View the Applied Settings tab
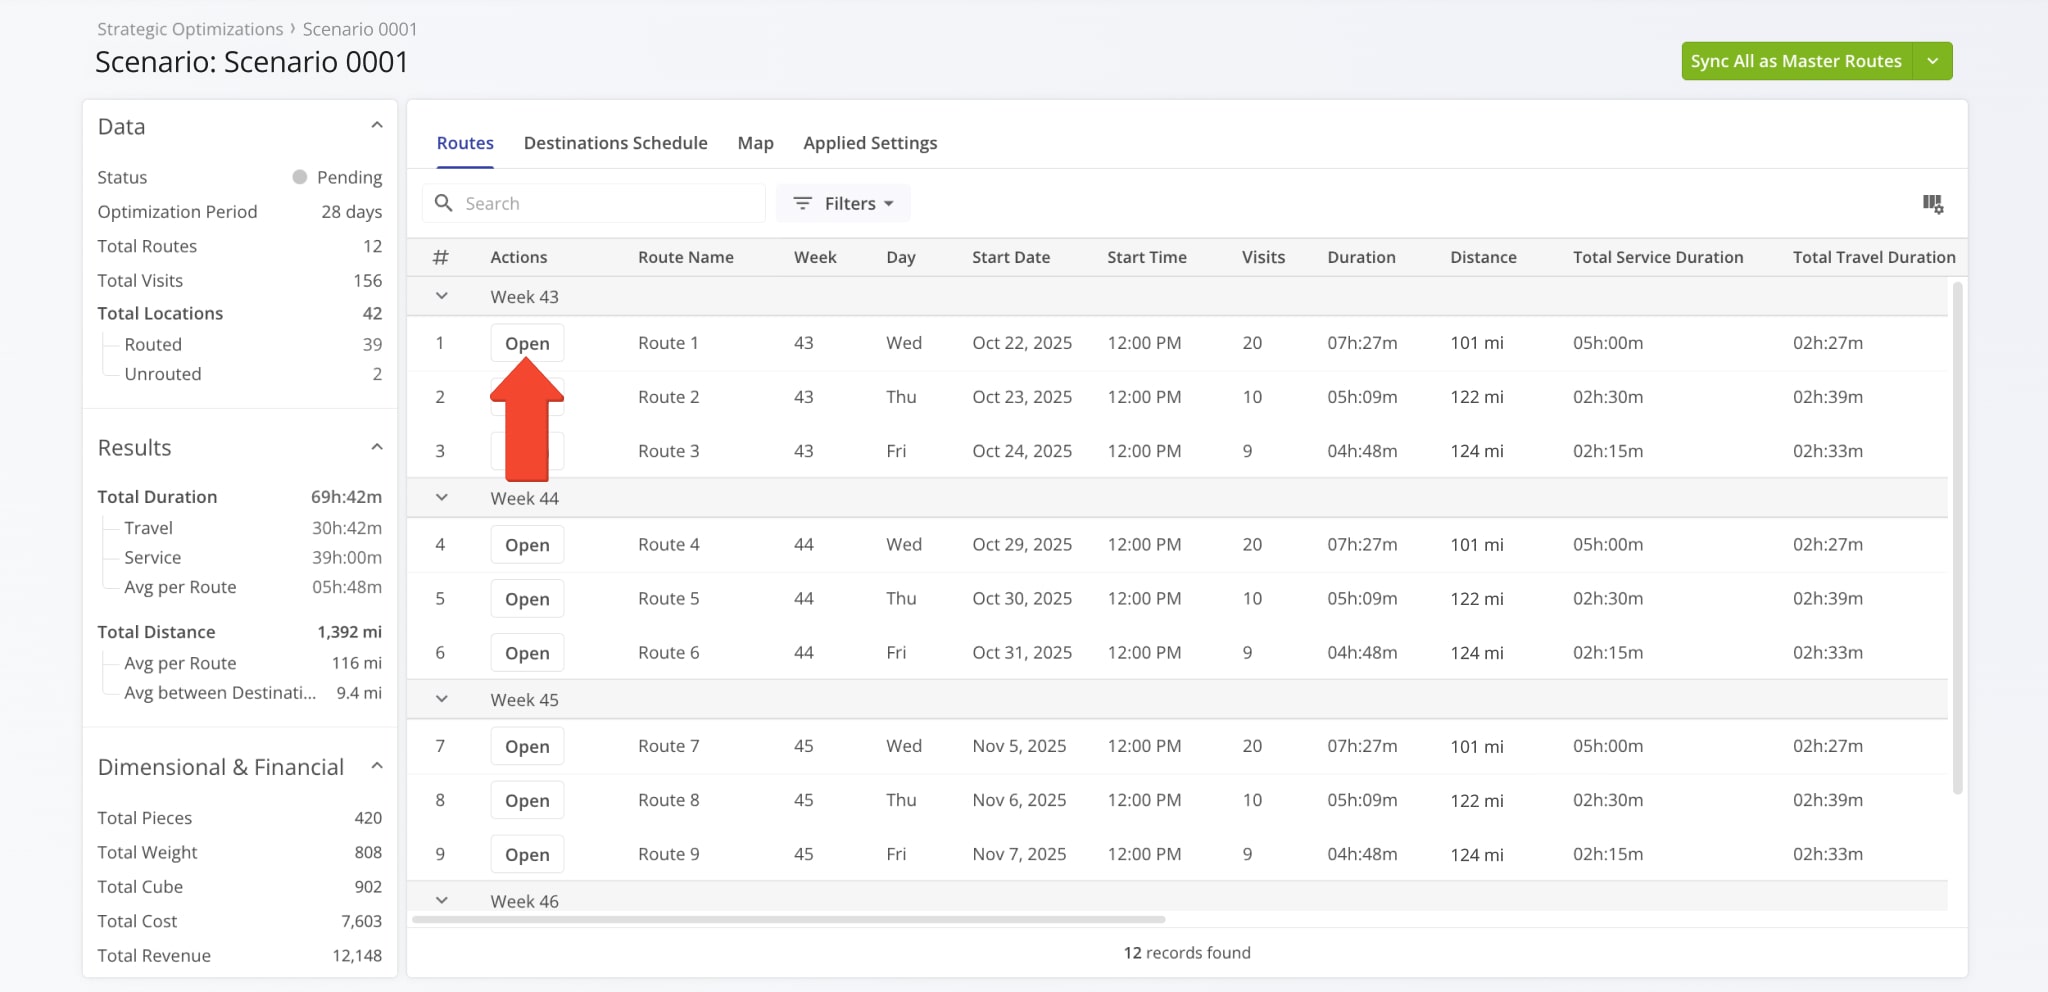Screen dimensions: 2048x992 [869, 142]
